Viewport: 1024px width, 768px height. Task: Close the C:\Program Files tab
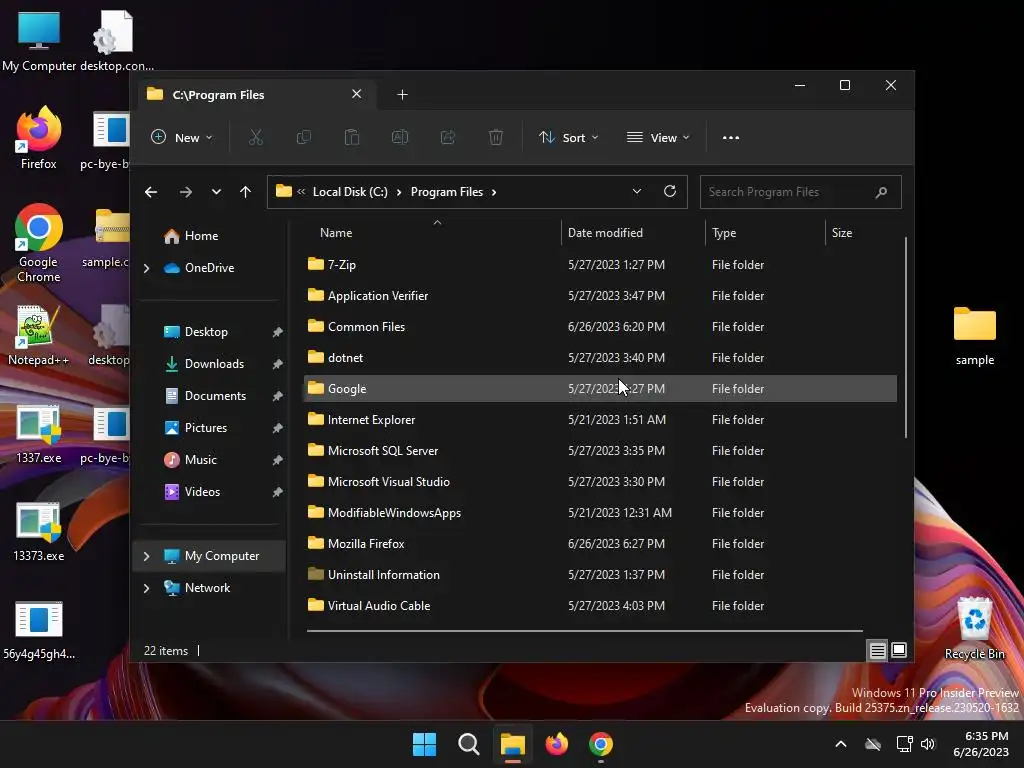357,94
